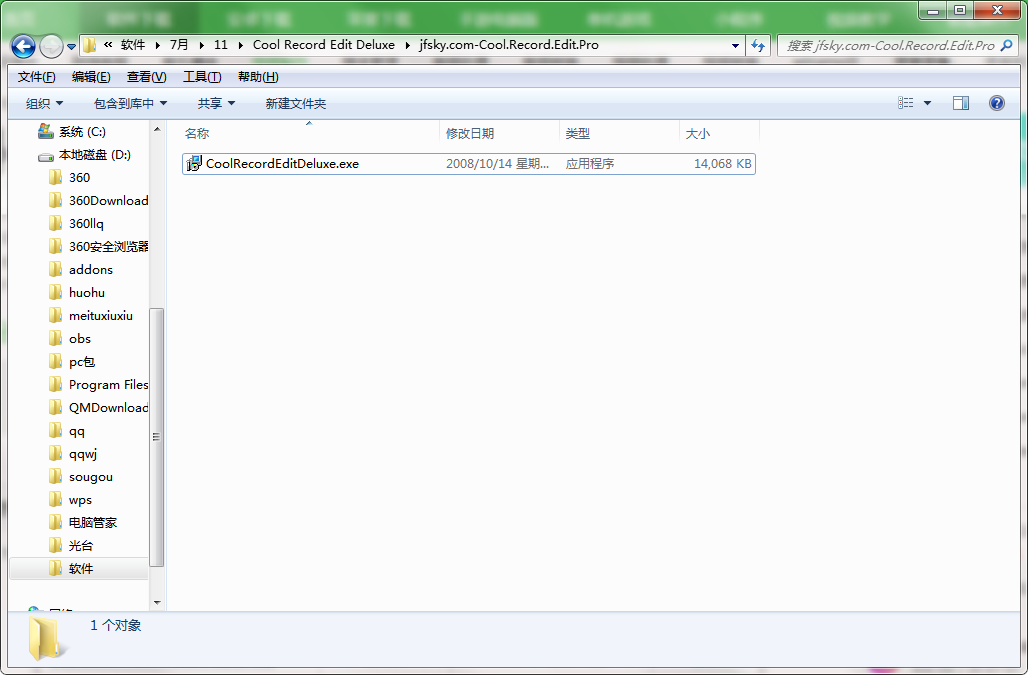Click the 应用程序 type cell
The width and height of the screenshot is (1028, 675).
(x=590, y=164)
